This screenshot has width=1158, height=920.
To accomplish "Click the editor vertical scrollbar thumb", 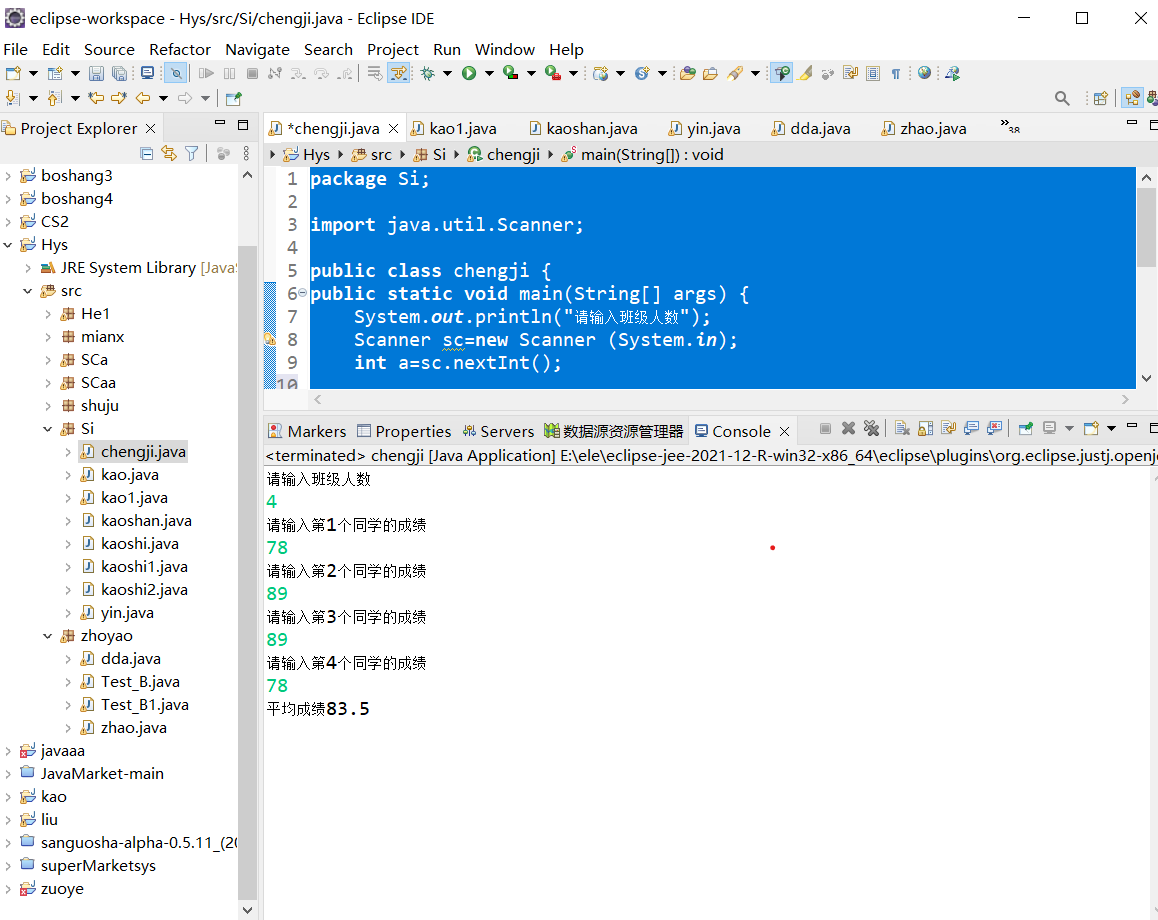I will pyautogui.click(x=1146, y=228).
